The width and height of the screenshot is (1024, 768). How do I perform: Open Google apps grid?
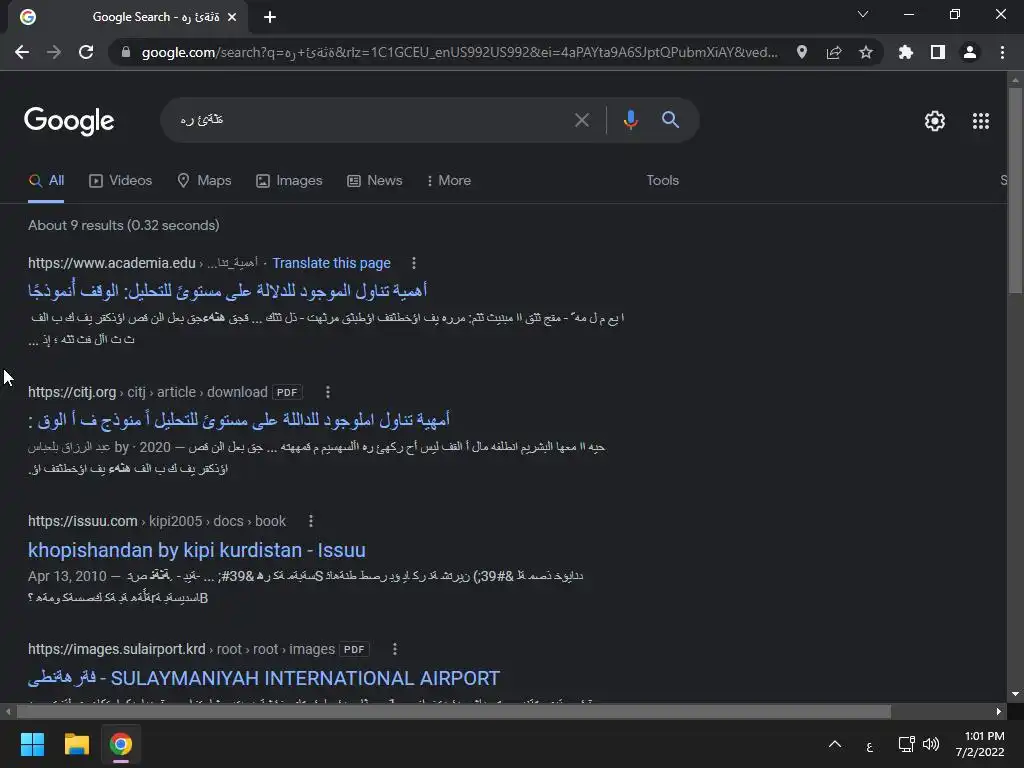(x=981, y=121)
